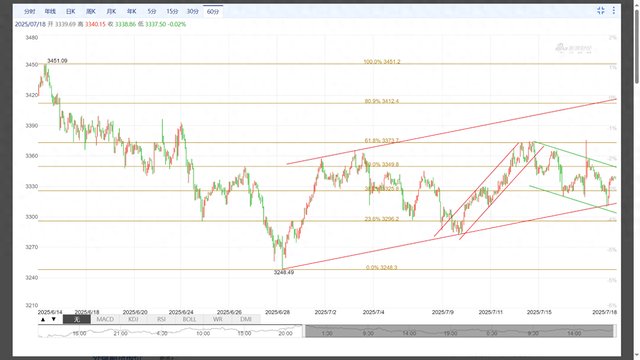The width and height of the screenshot is (640, 360).
Task: Click the up triangle indicator arrow
Action: coord(43,319)
